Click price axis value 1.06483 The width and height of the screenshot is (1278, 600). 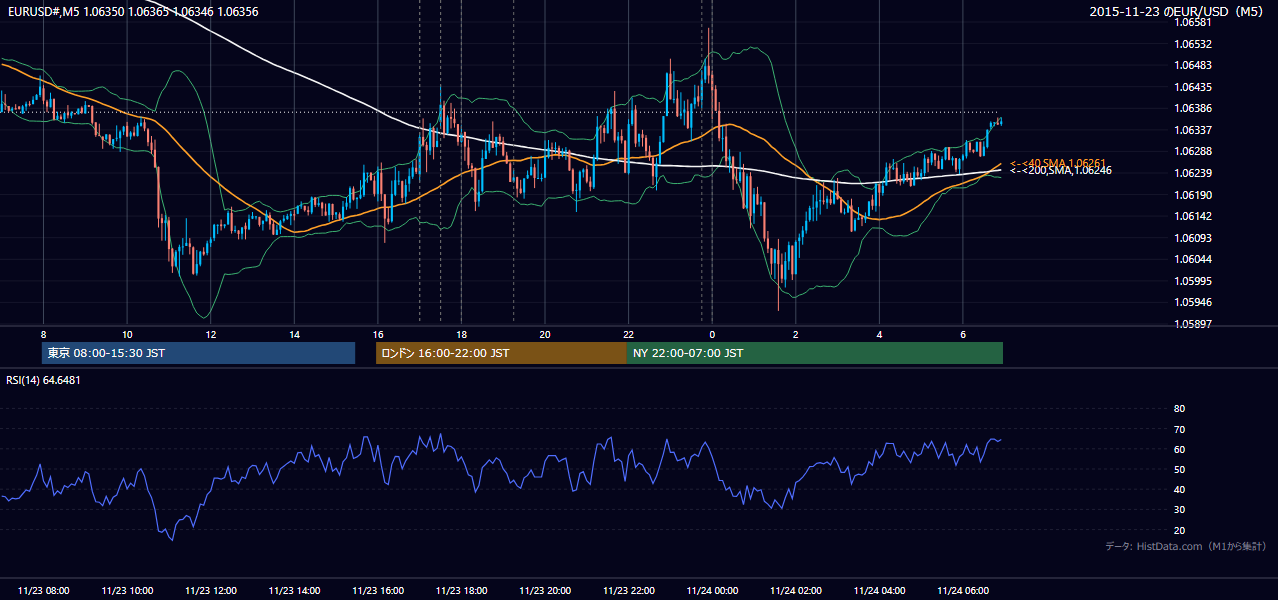point(1192,65)
